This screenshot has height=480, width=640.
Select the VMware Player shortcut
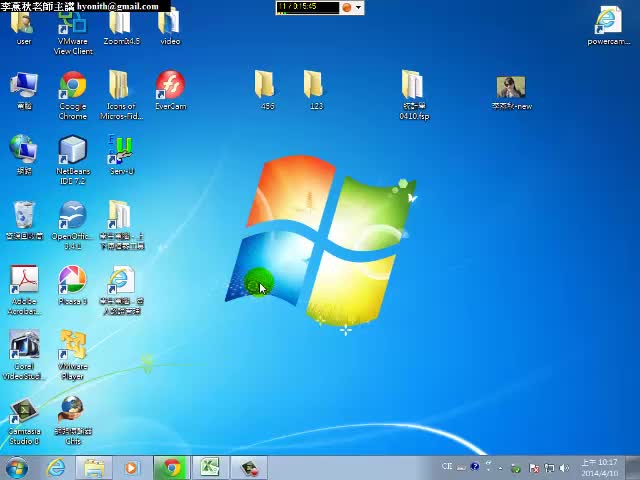[x=73, y=355]
